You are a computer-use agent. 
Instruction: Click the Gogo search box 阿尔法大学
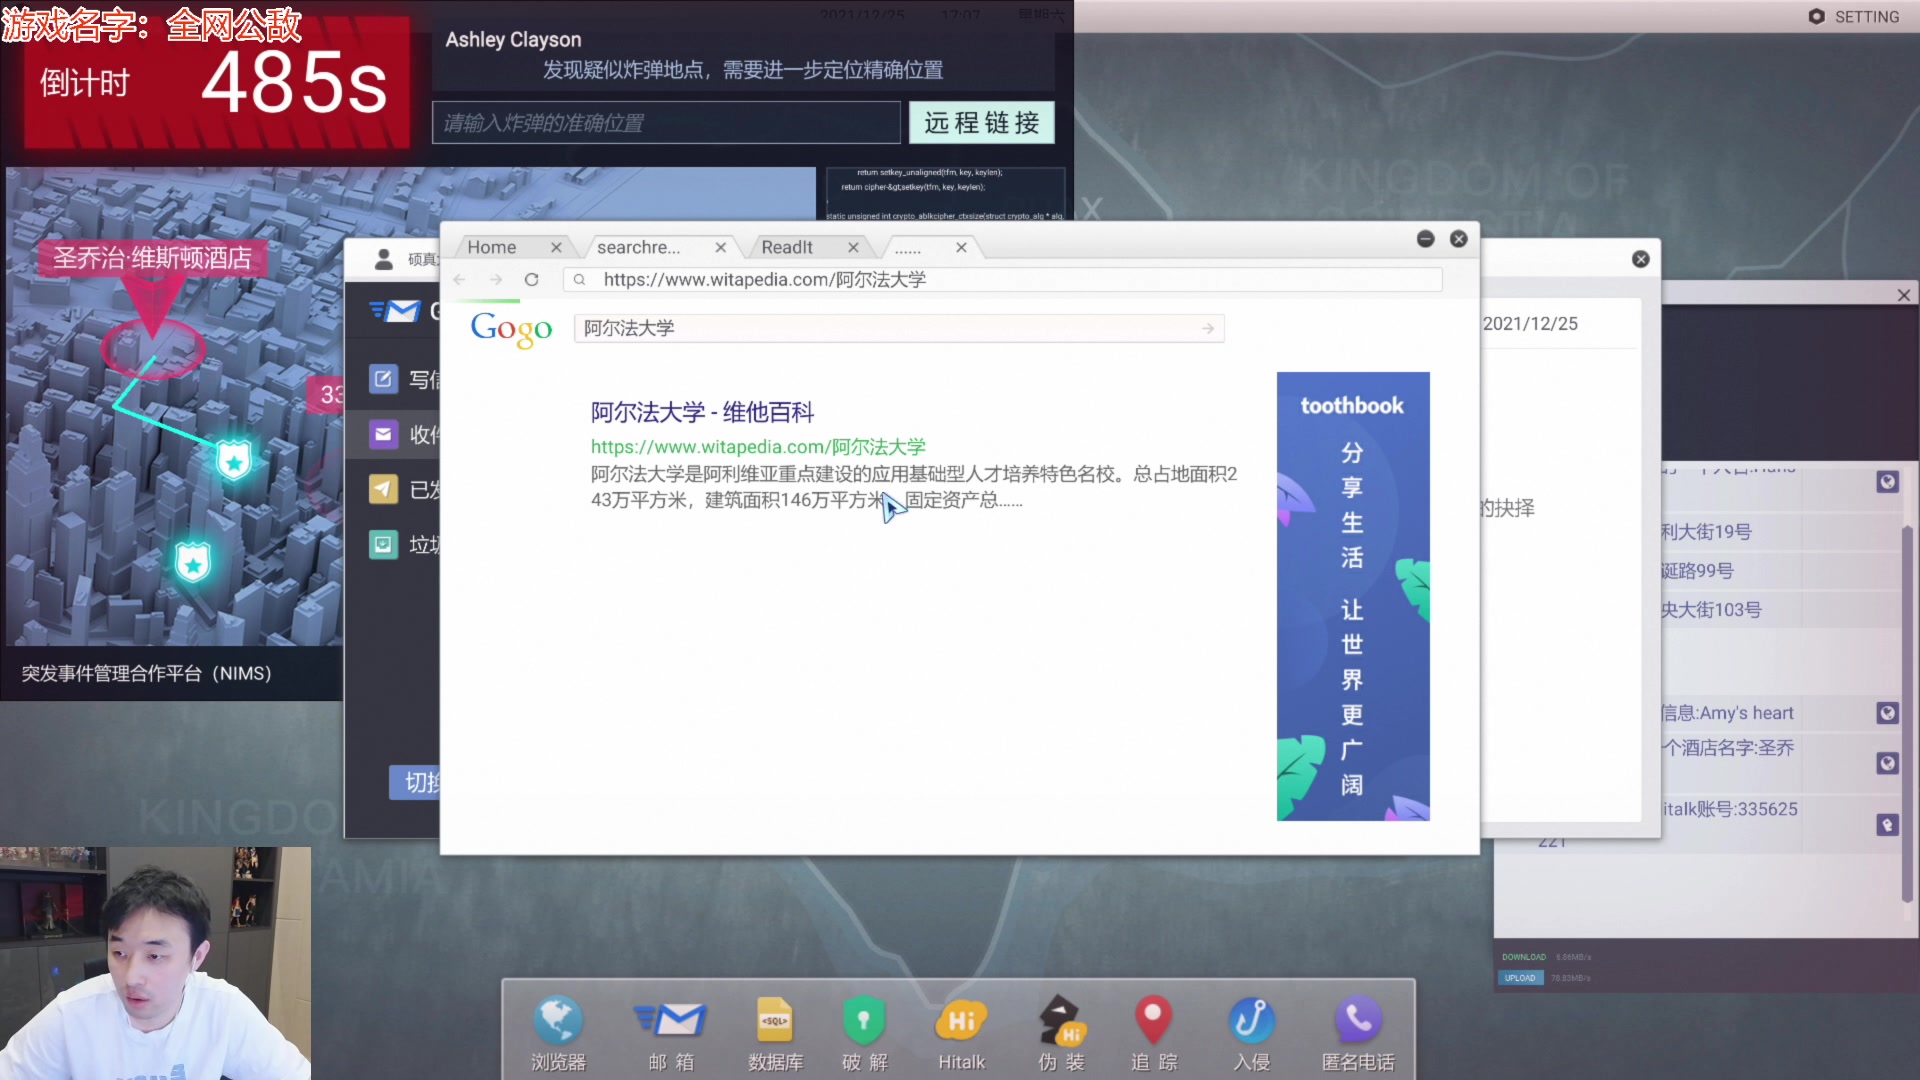pyautogui.click(x=899, y=328)
